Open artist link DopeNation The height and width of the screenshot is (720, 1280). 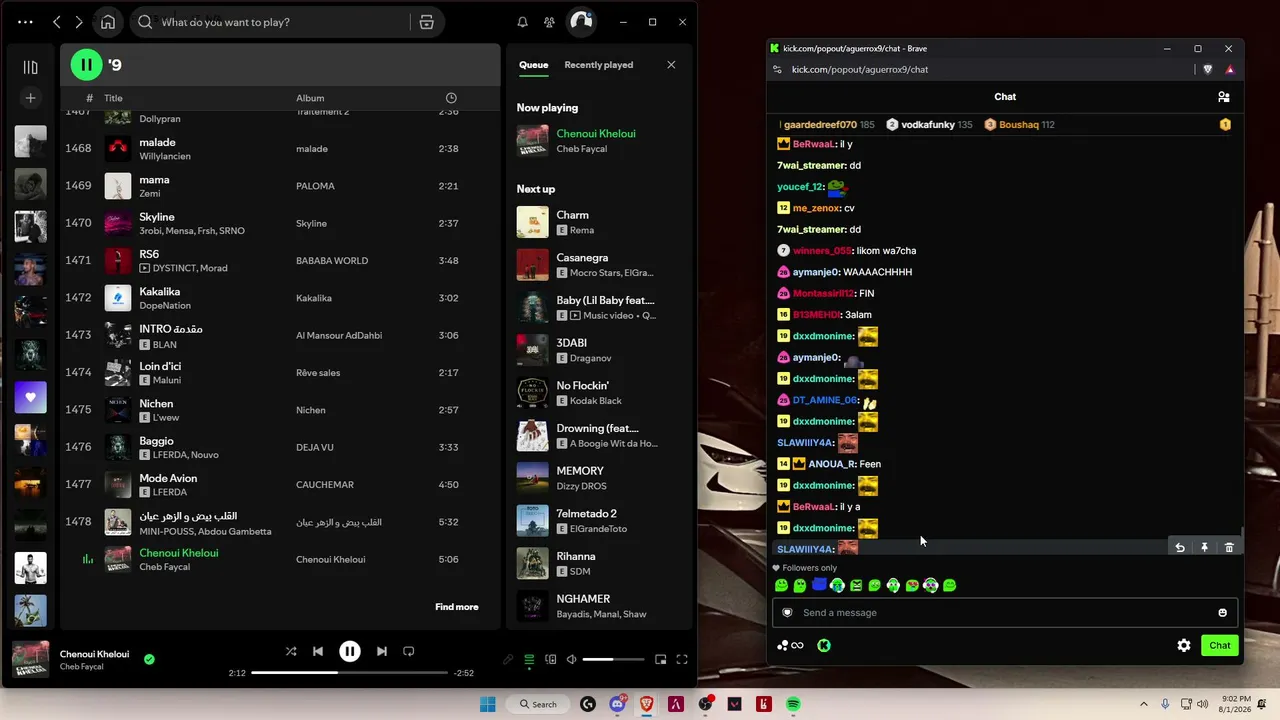[165, 305]
